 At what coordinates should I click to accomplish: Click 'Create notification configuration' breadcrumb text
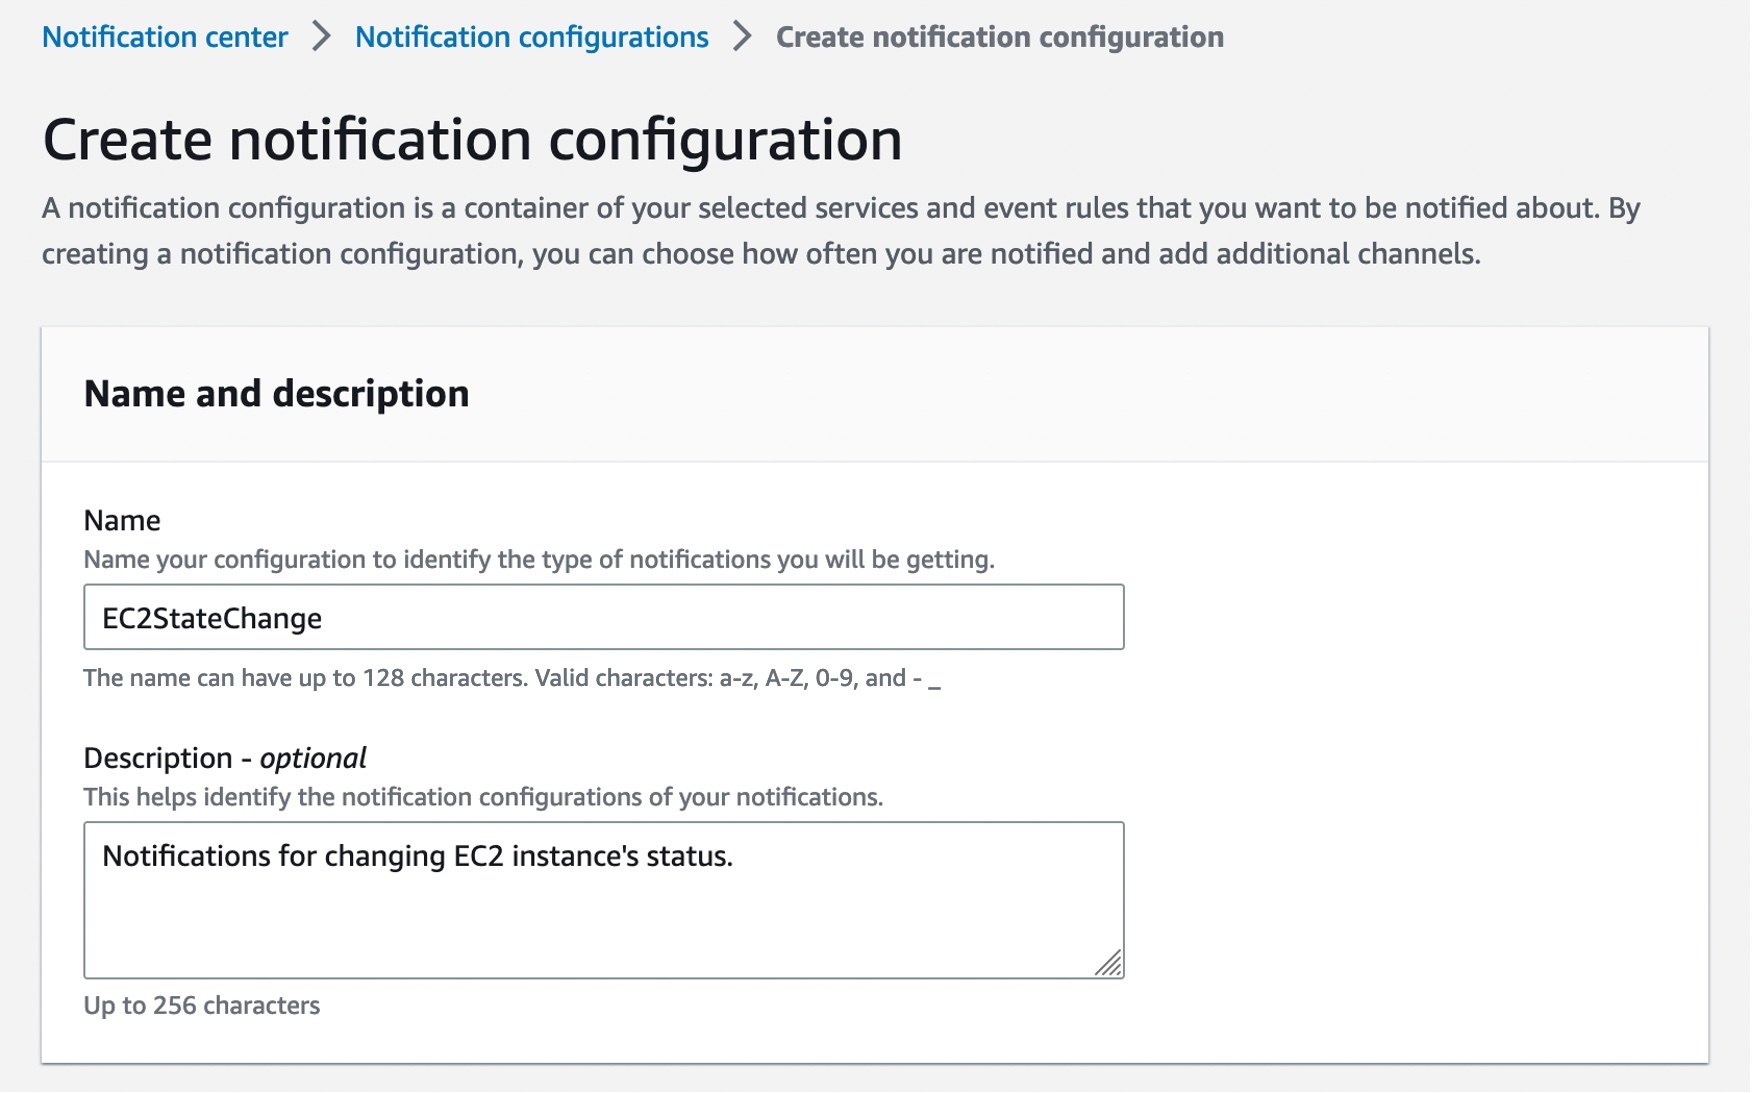[x=1000, y=37]
